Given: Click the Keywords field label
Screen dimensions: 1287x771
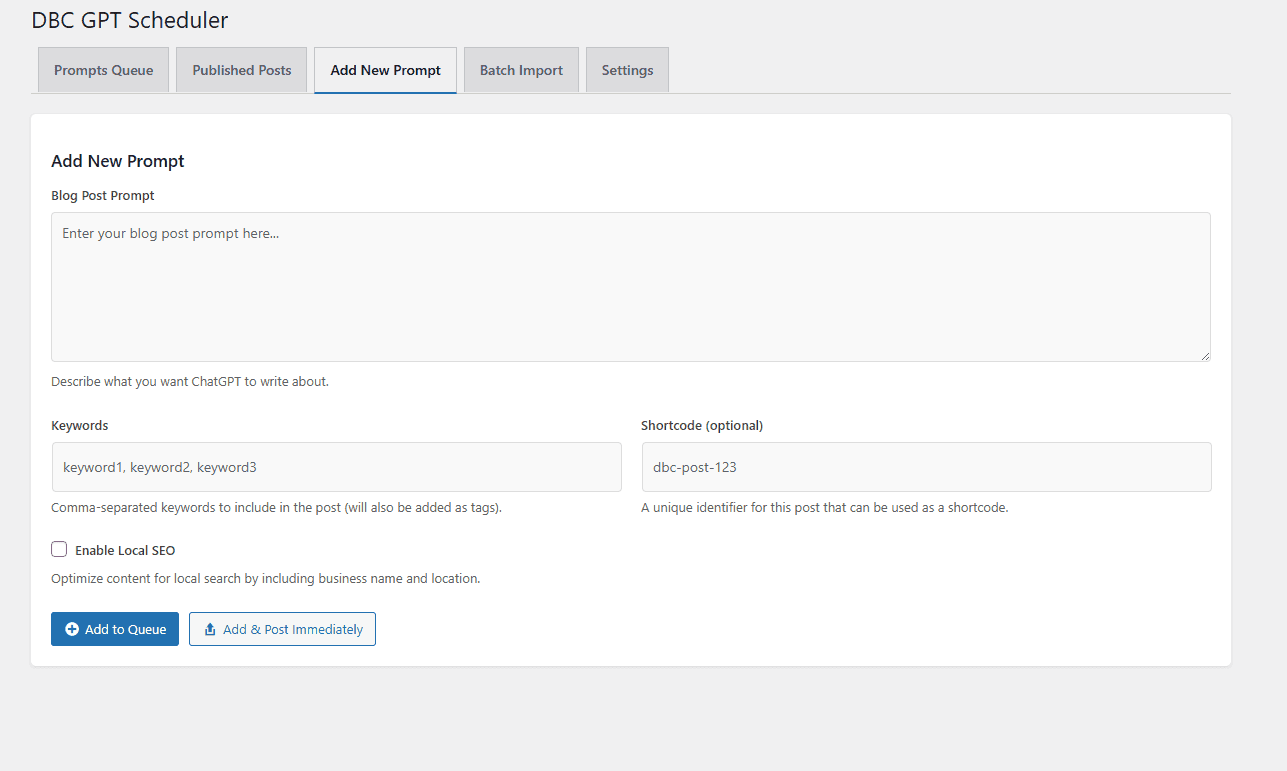Looking at the screenshot, I should point(80,425).
